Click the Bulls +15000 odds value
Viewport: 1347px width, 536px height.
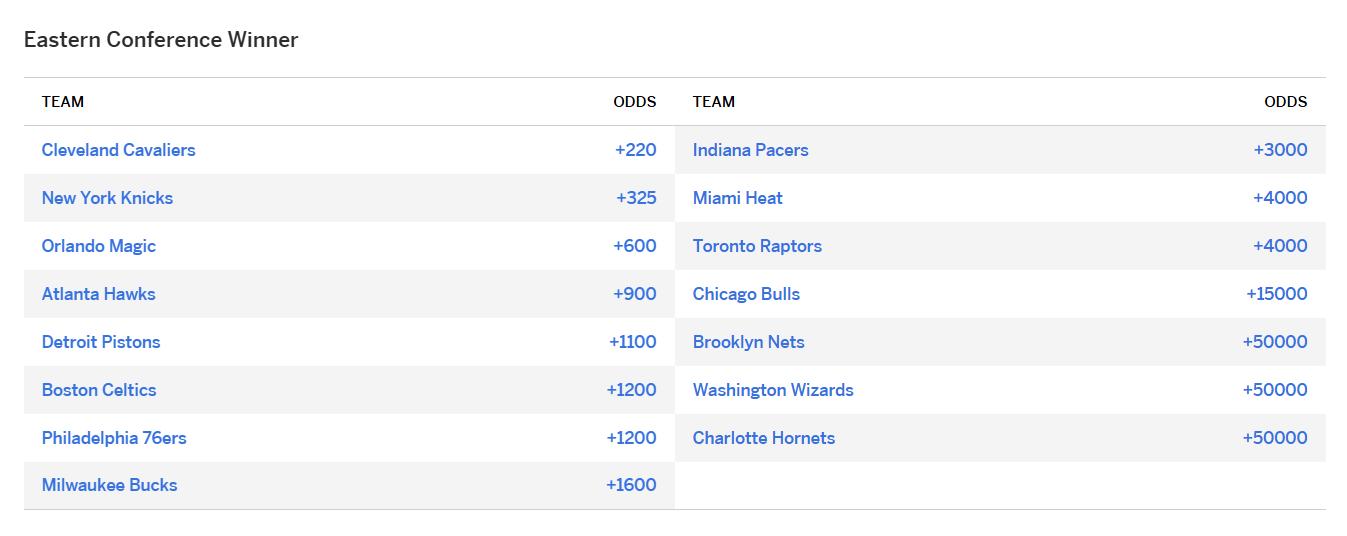(1276, 294)
